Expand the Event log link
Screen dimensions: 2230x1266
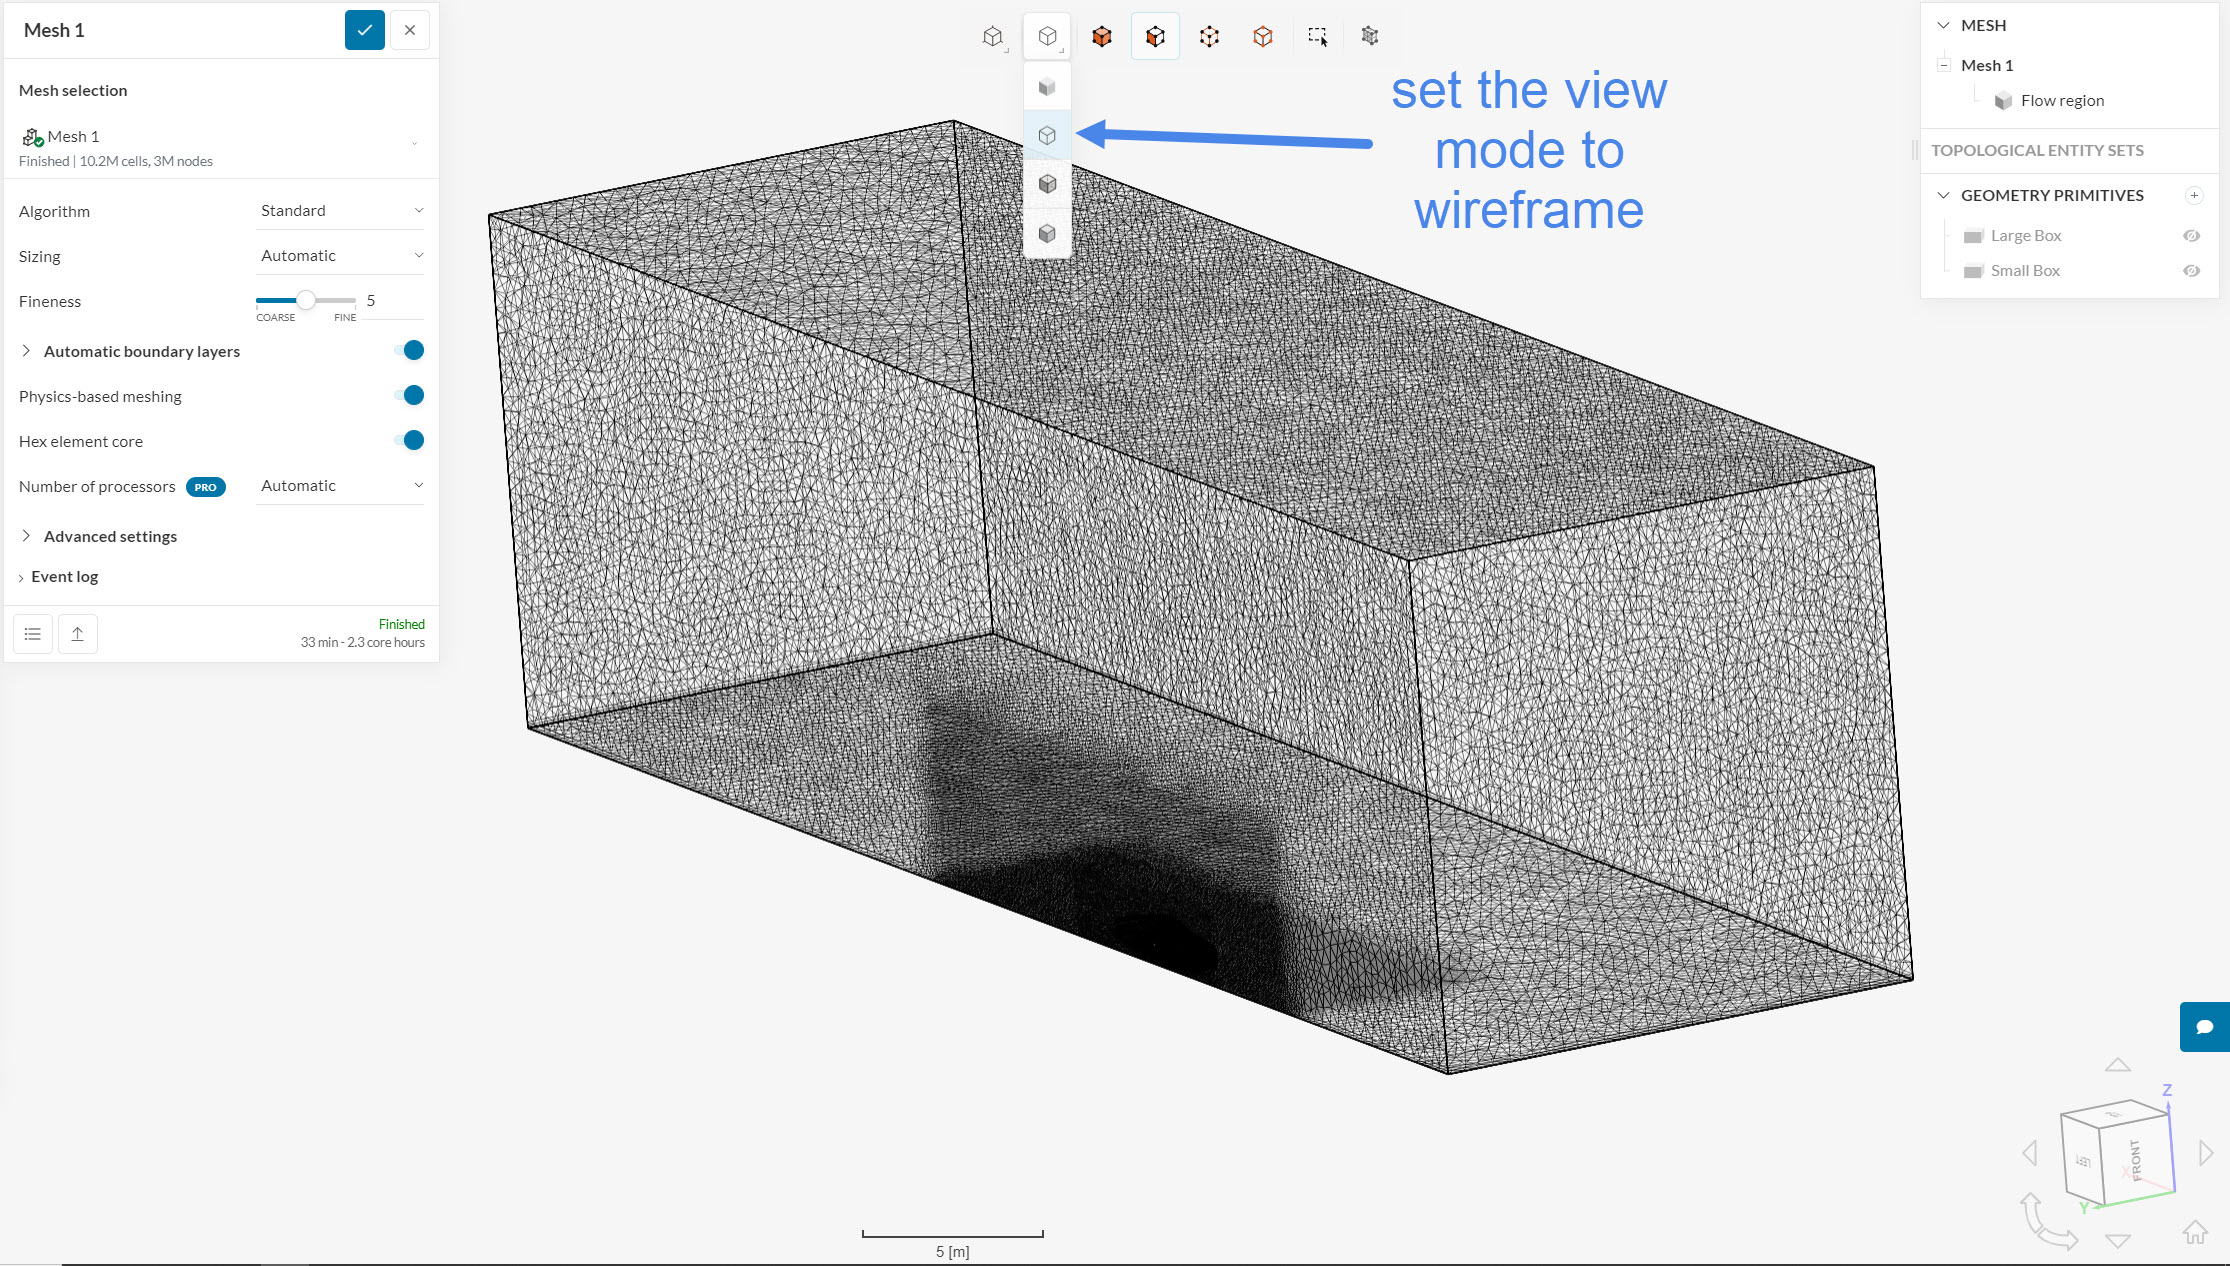(64, 576)
